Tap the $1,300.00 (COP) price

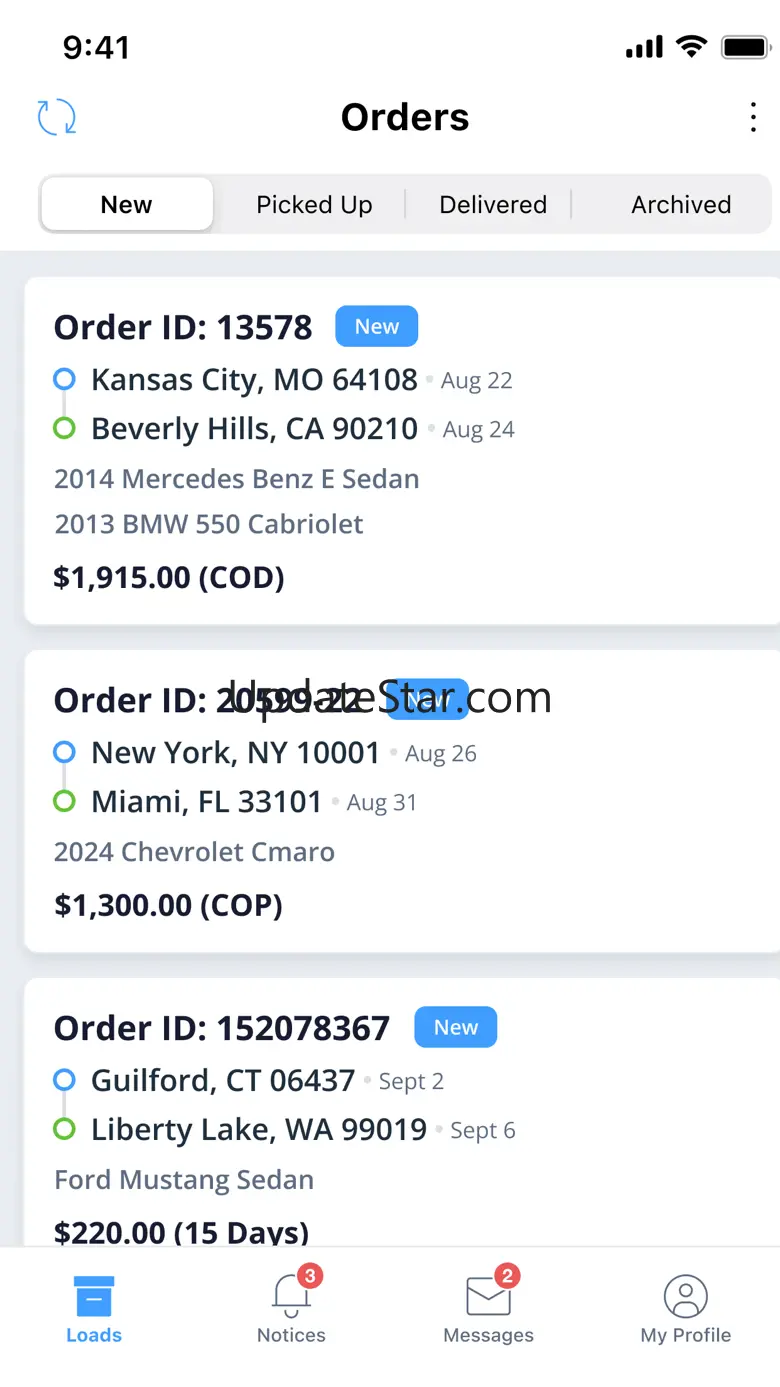click(x=168, y=906)
